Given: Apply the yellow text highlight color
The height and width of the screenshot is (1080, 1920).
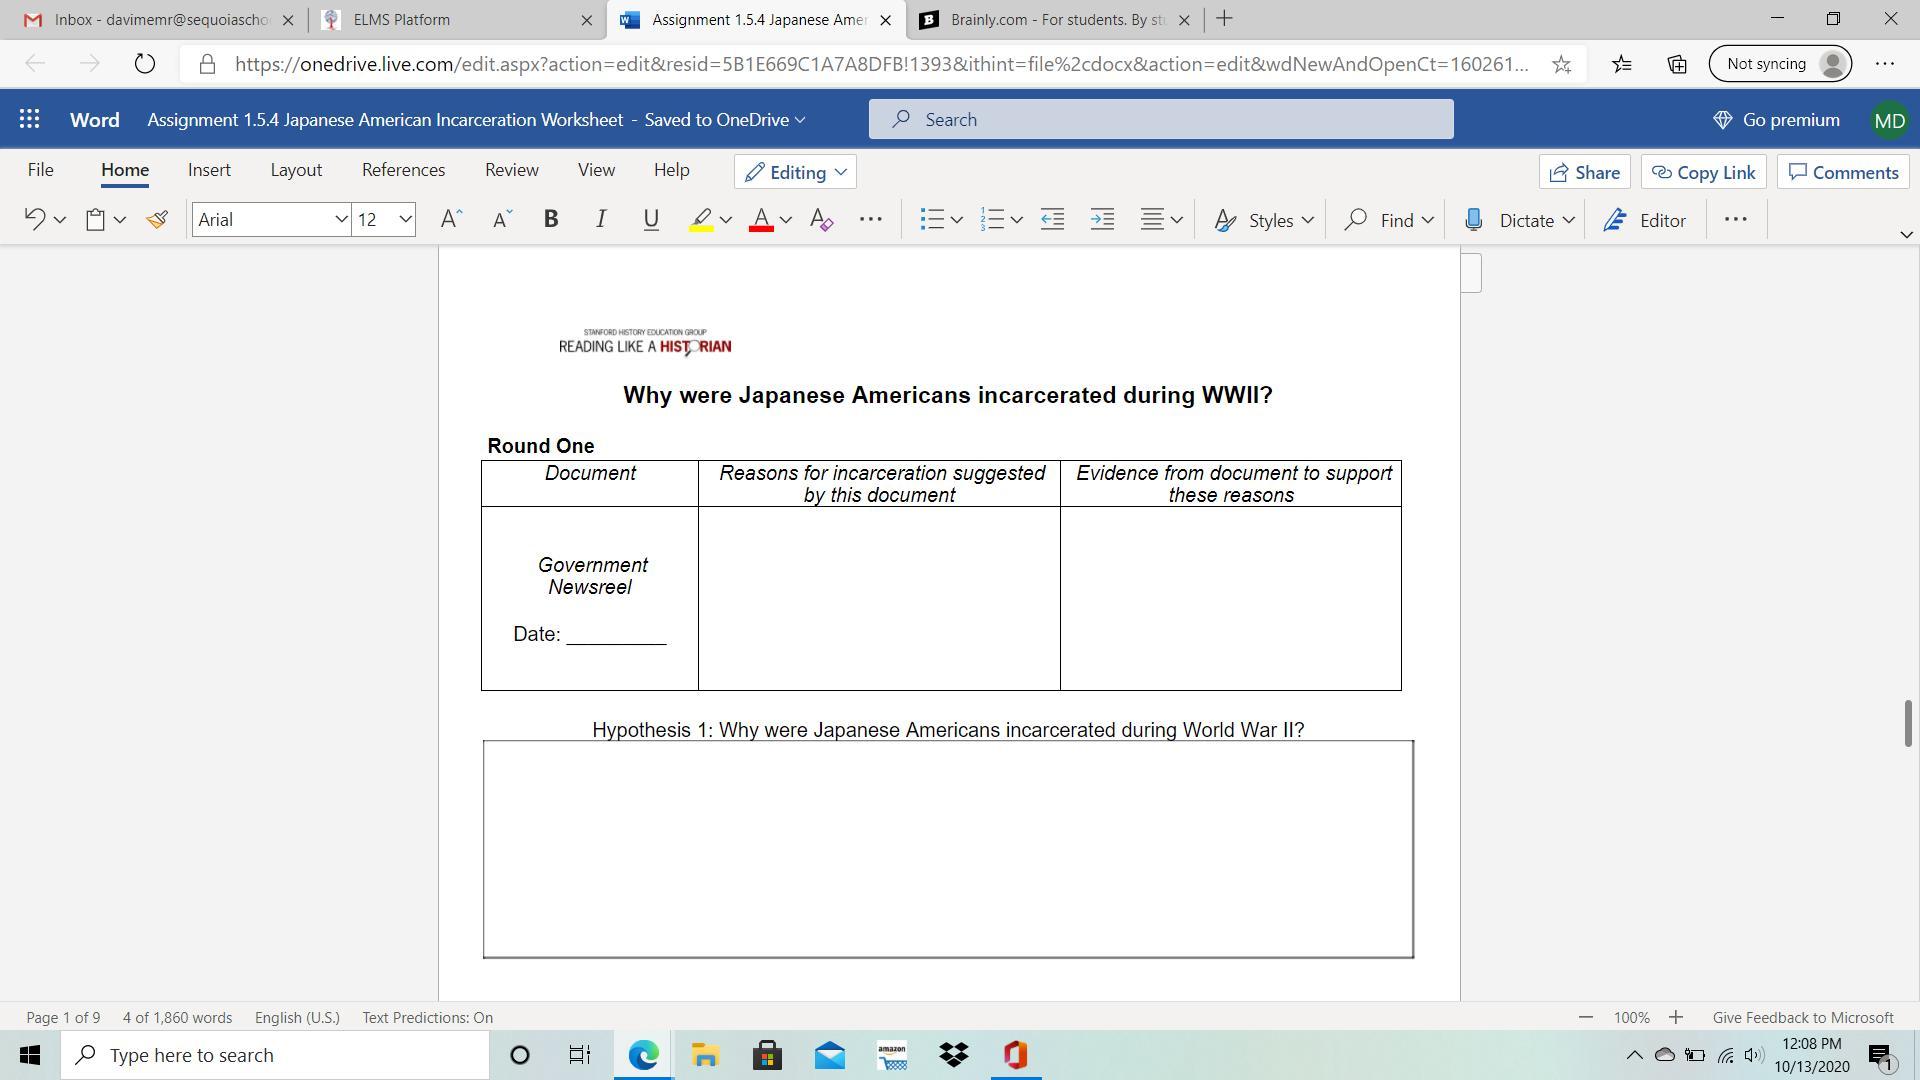Looking at the screenshot, I should pyautogui.click(x=701, y=220).
